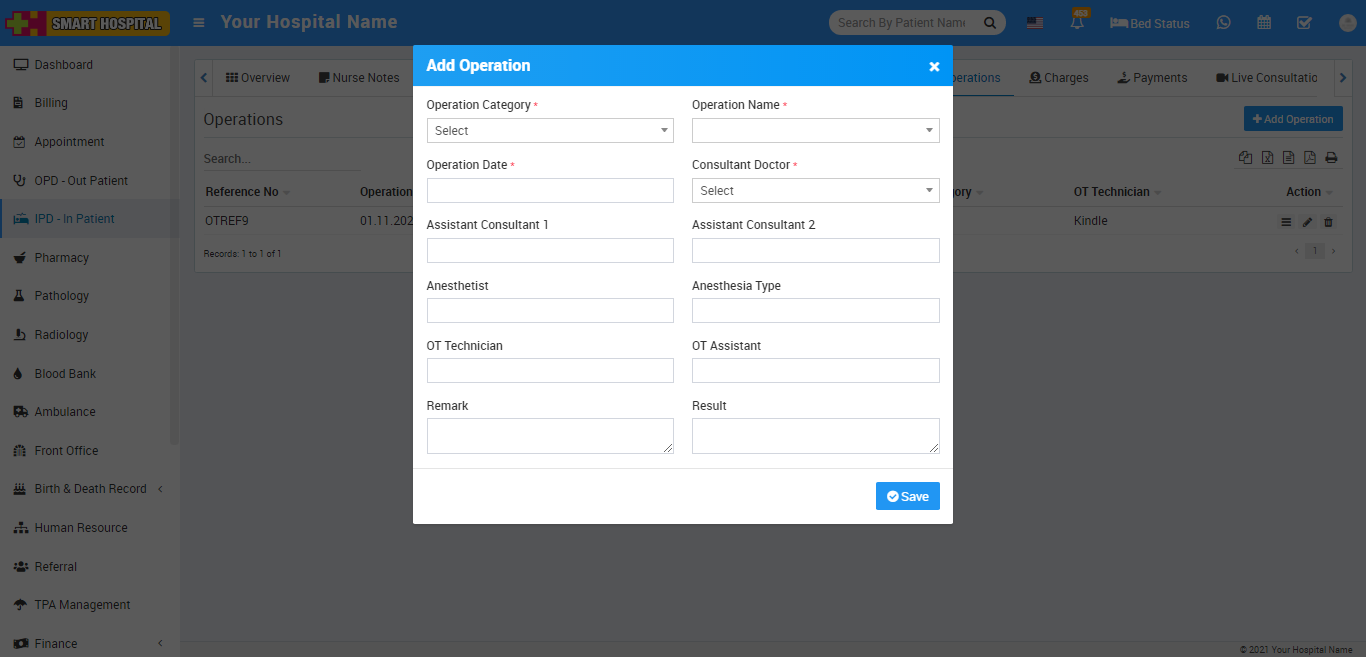The width and height of the screenshot is (1366, 657).
Task: Open the notifications bell icon
Action: pos(1077,23)
